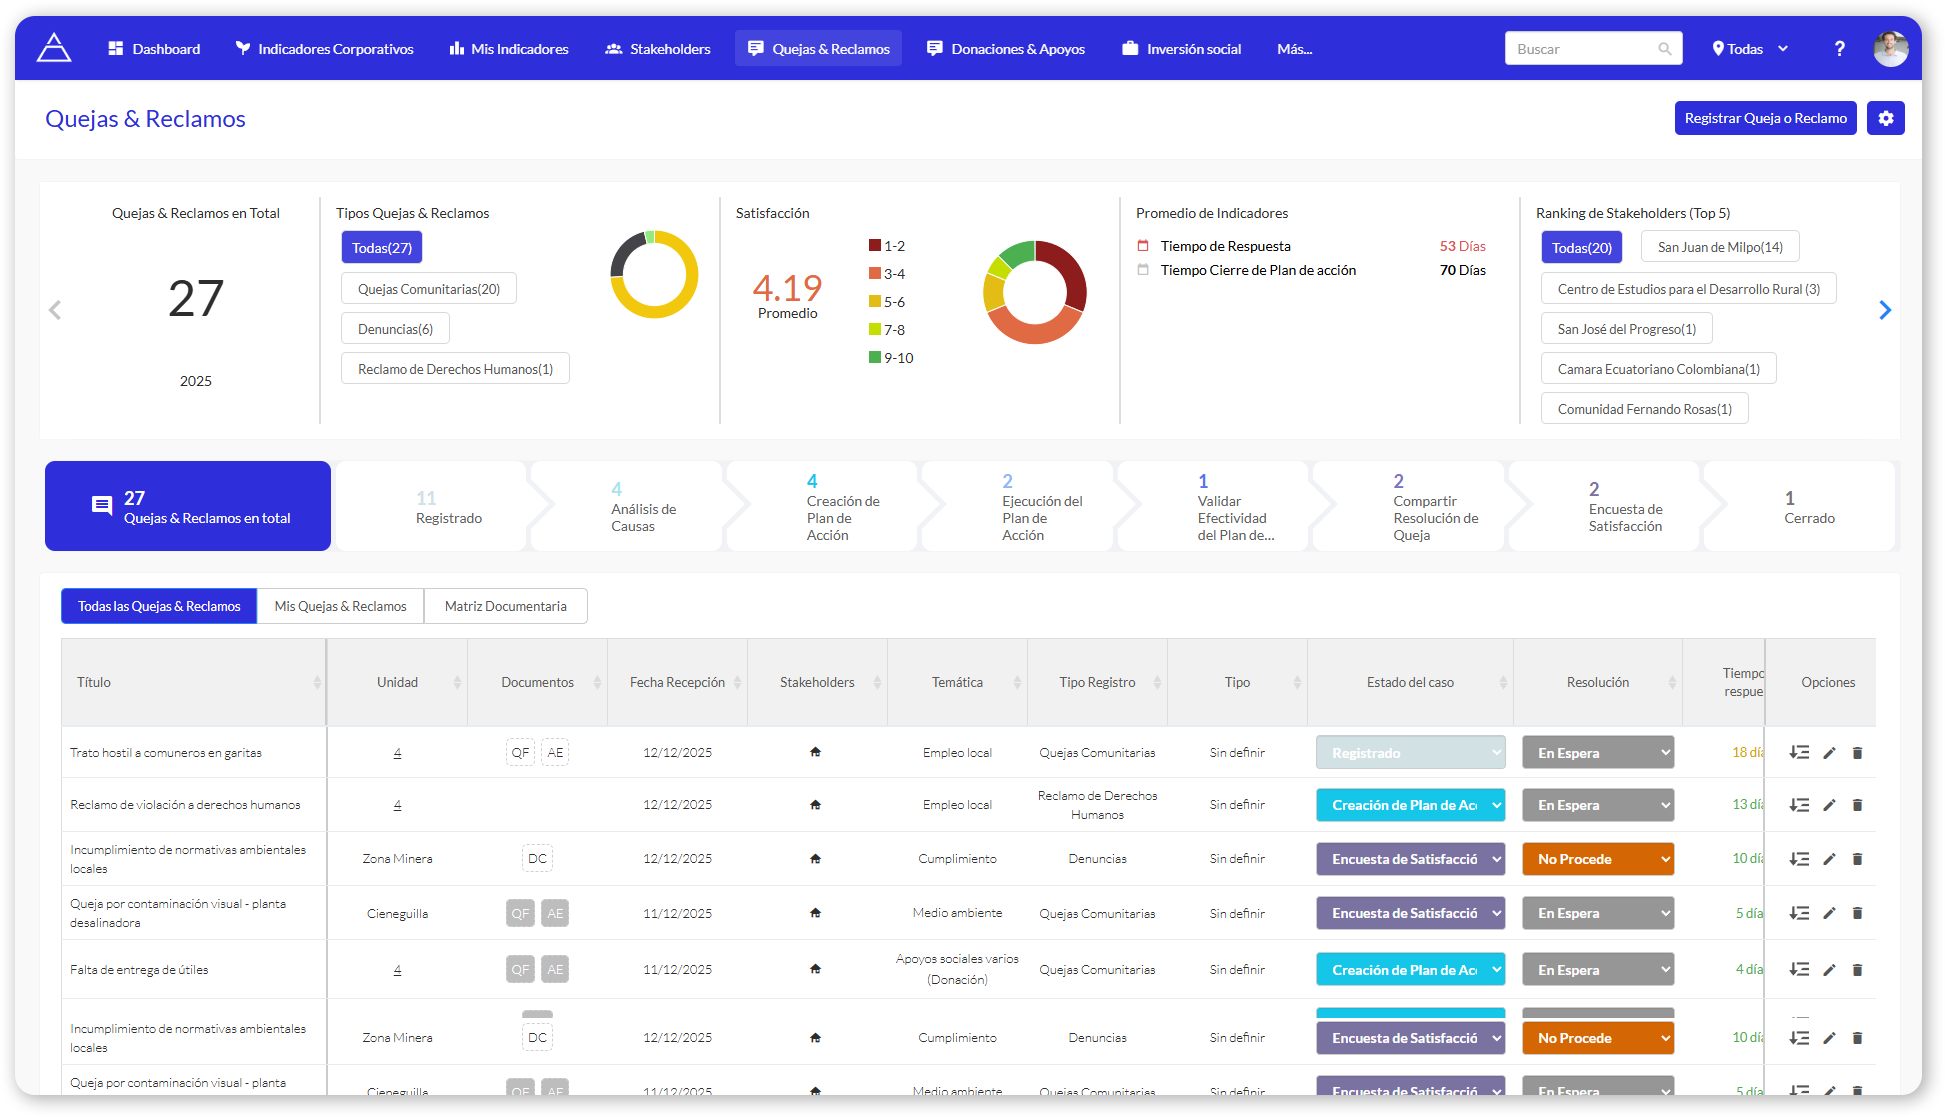The image size is (1945, 1117).
Task: Click the "Registrar Queja o Reclamo" button
Action: (x=1765, y=118)
